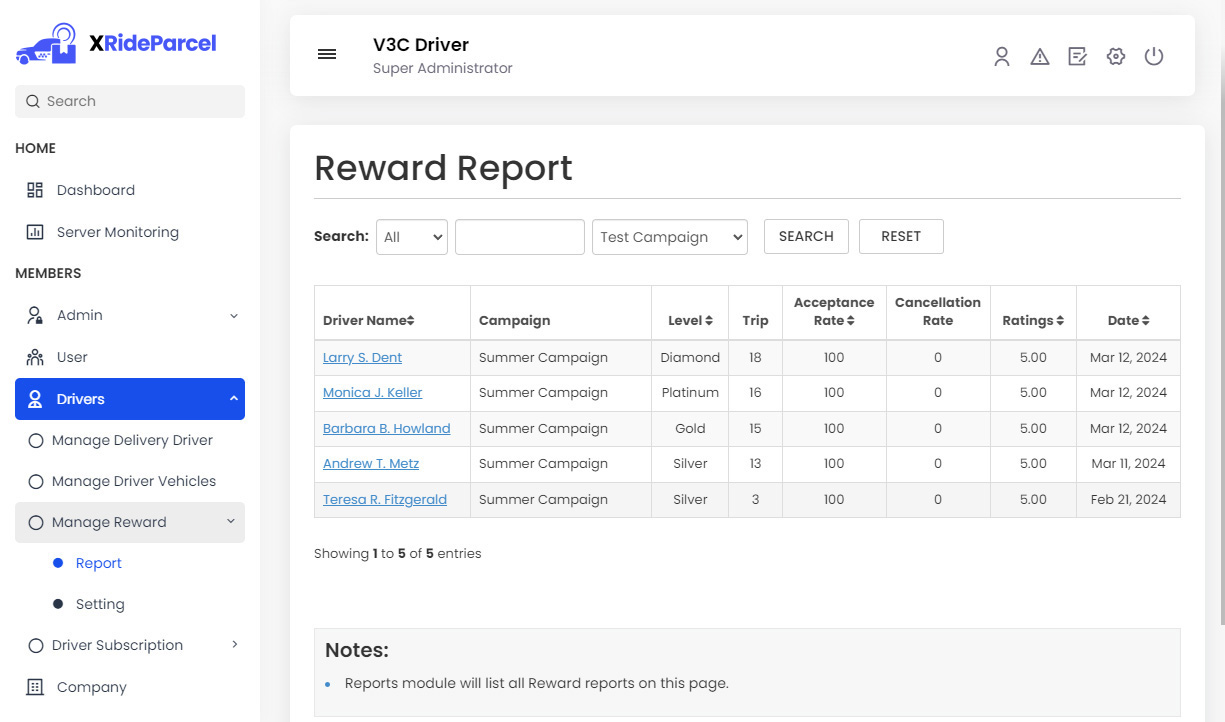Open the Test Campaign dropdown

click(x=669, y=237)
